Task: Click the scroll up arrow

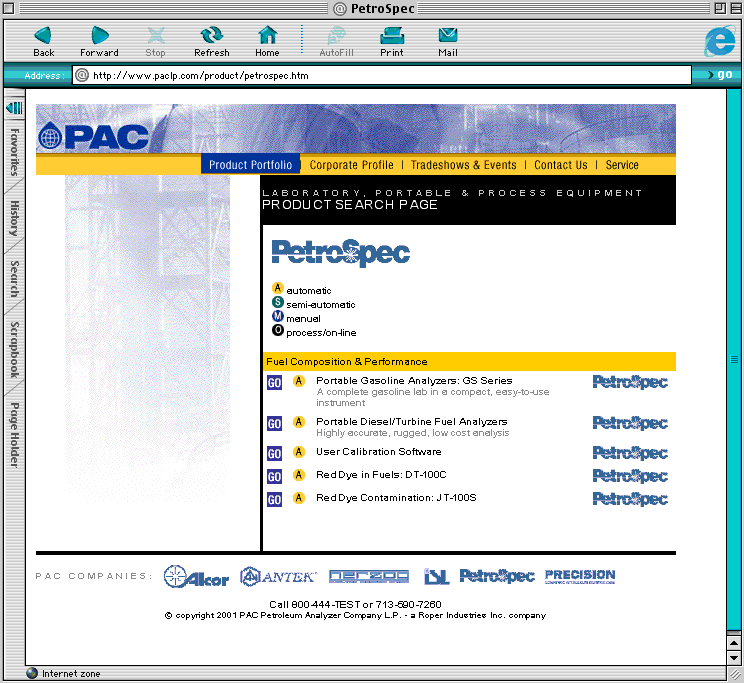Action: point(734,643)
